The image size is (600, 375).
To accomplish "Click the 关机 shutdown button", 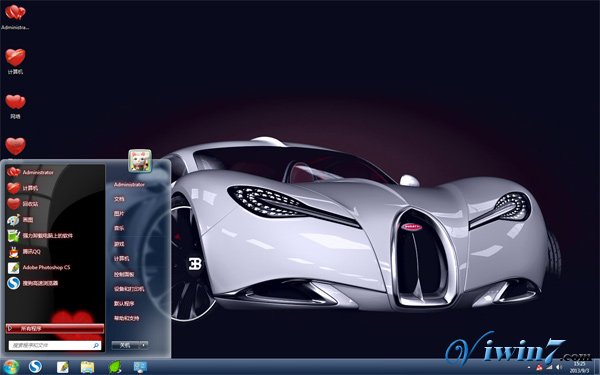I will click(x=125, y=345).
